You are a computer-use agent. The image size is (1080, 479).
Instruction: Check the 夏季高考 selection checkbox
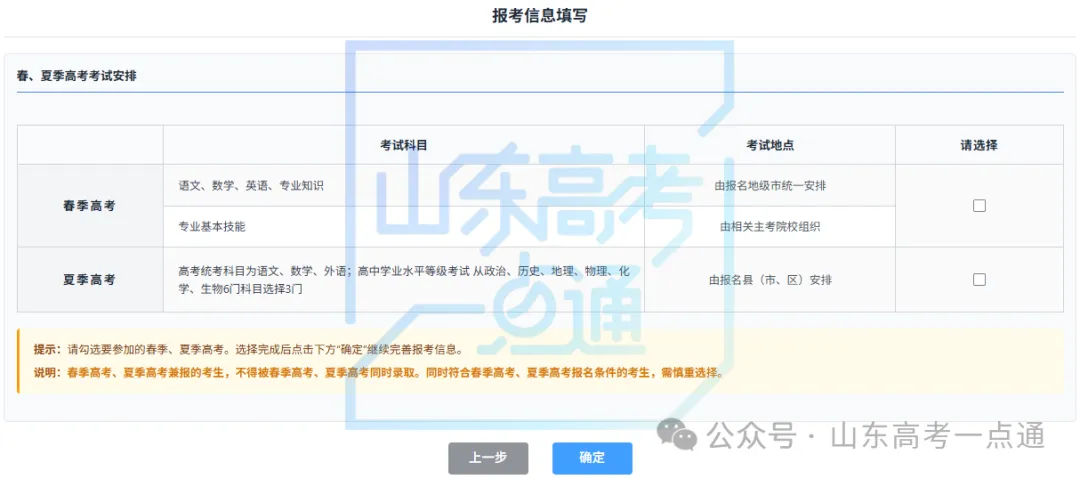click(x=979, y=279)
